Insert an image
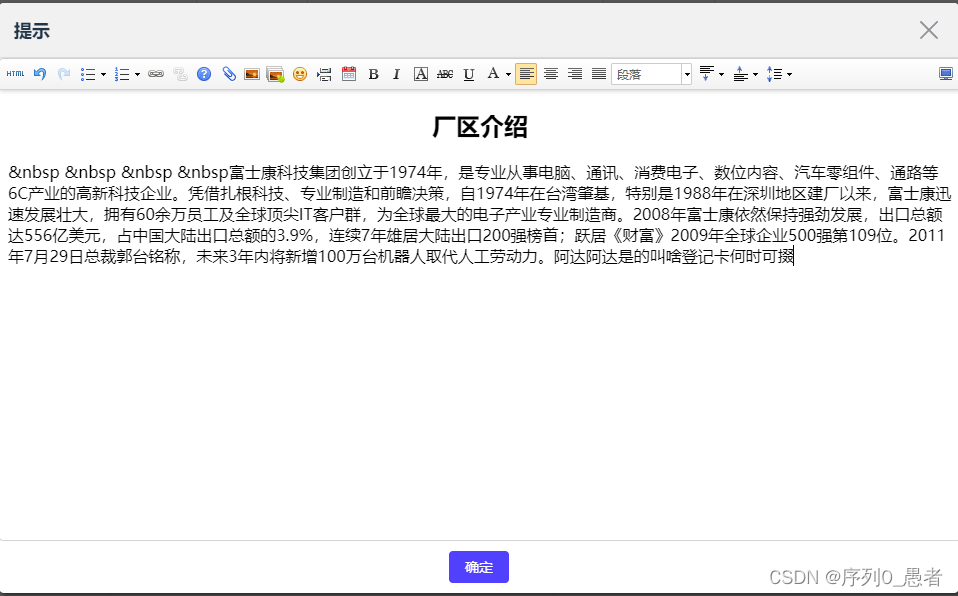Screen dimensions: 958x596 [x=251, y=73]
